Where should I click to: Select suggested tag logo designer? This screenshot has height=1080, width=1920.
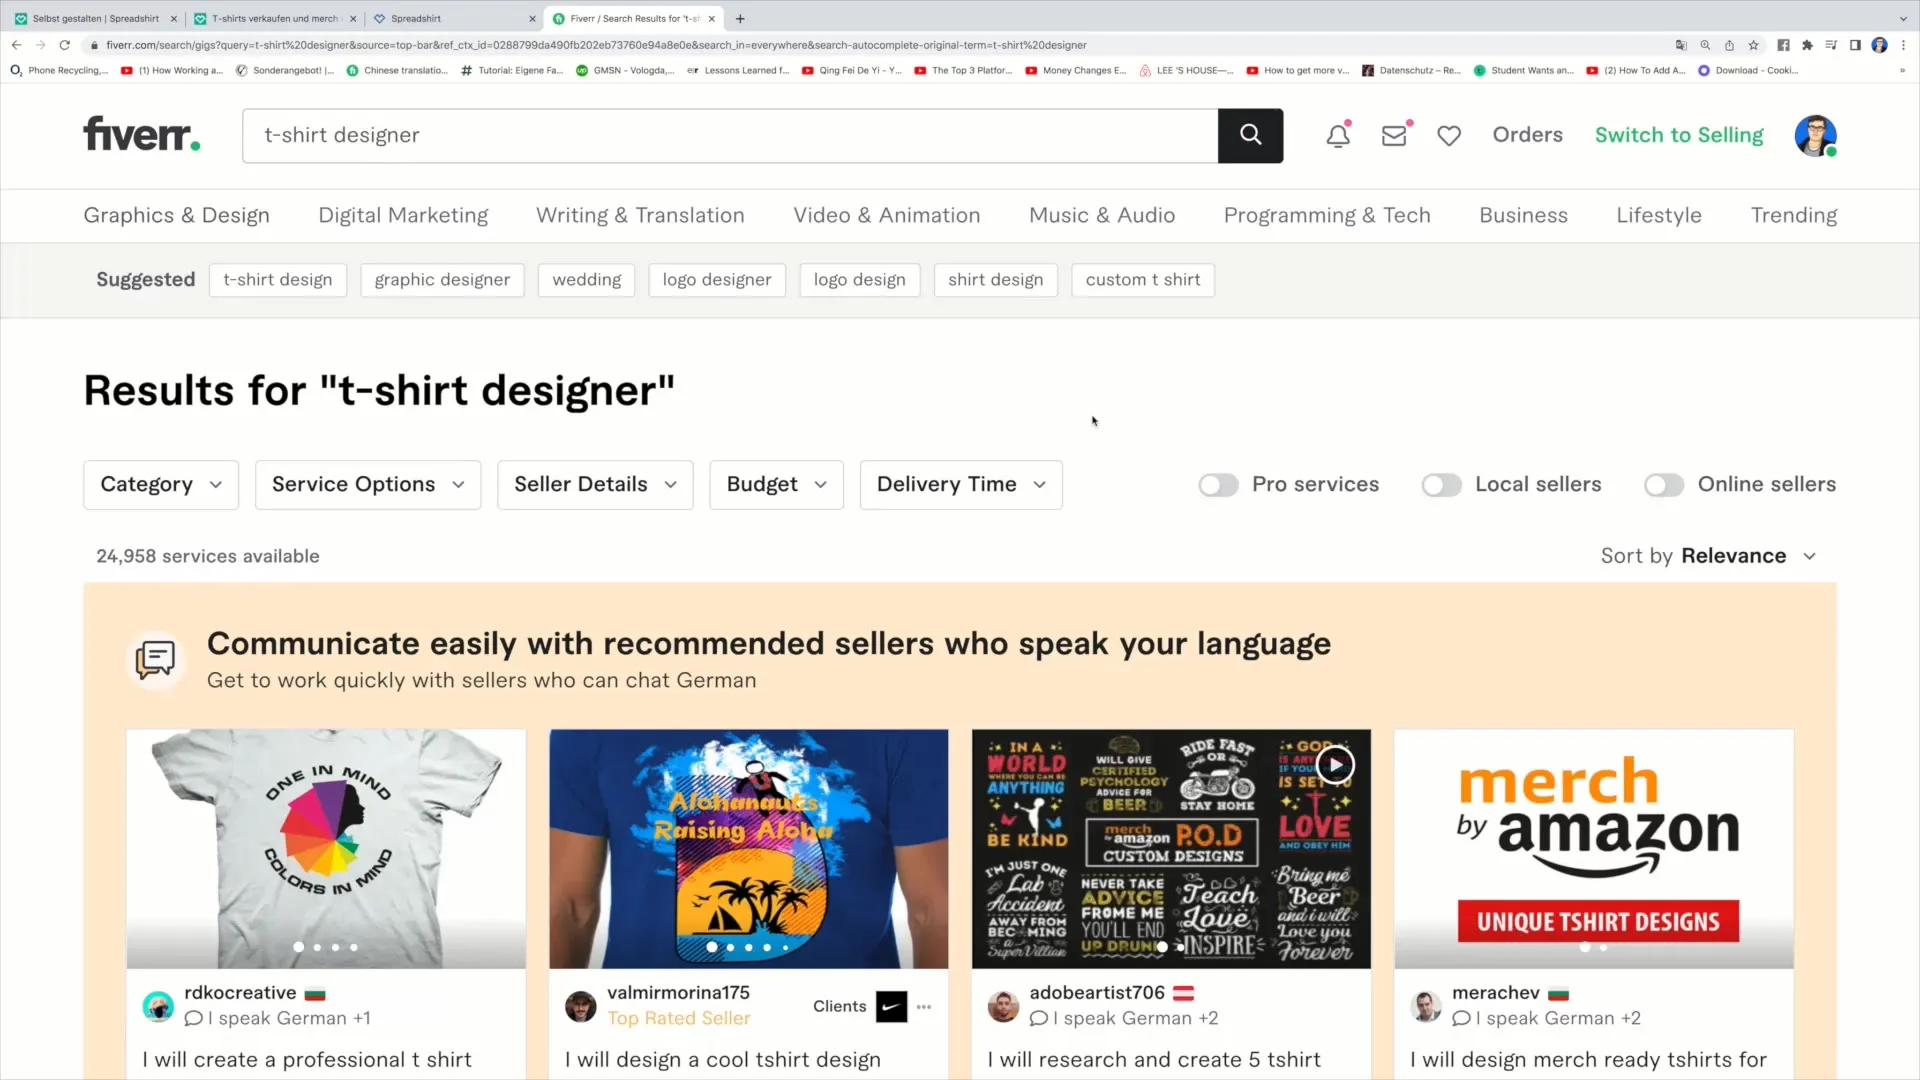(x=717, y=280)
